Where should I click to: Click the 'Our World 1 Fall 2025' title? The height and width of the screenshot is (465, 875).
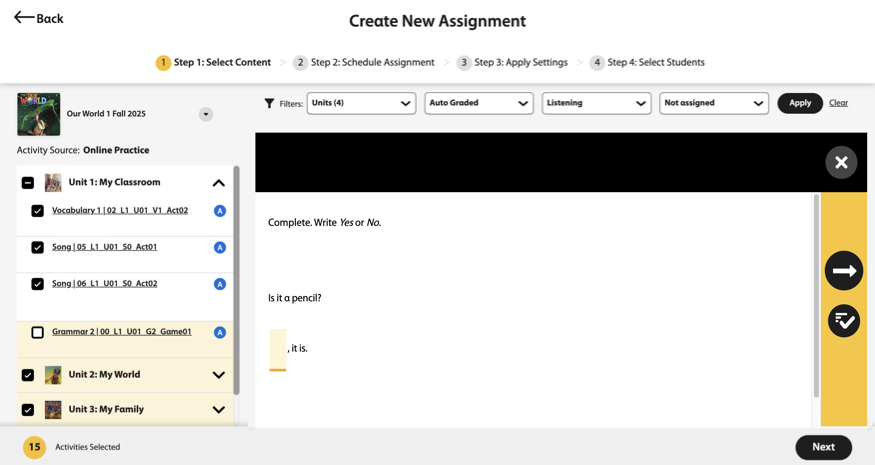pyautogui.click(x=106, y=114)
